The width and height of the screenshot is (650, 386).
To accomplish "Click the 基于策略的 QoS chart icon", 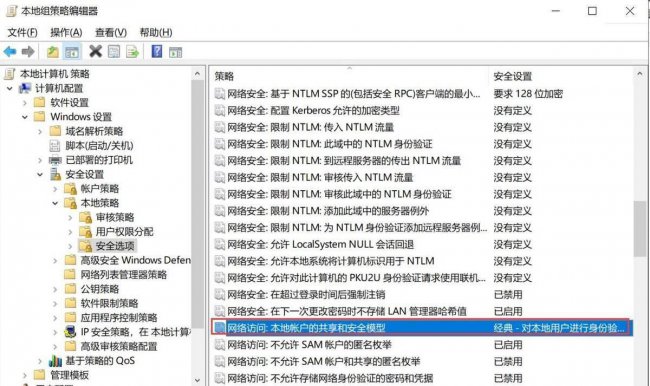I will [55, 361].
